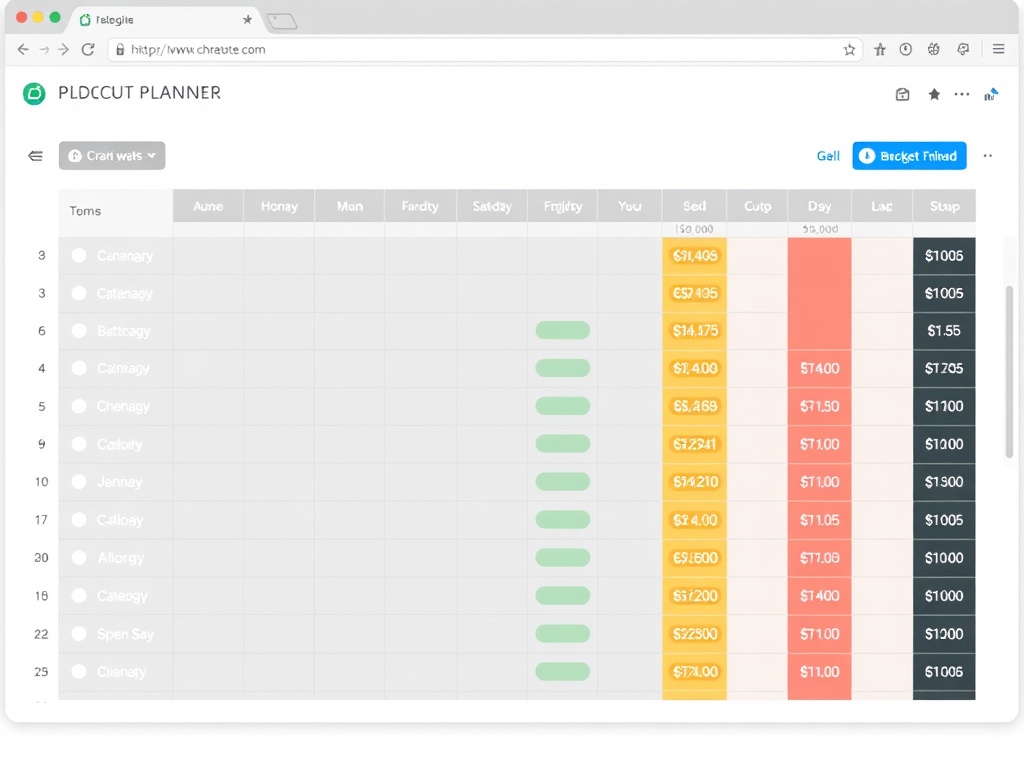This screenshot has height=768, width=1024.
Task: Click the Bucket Friiad blue button
Action: [x=909, y=156]
